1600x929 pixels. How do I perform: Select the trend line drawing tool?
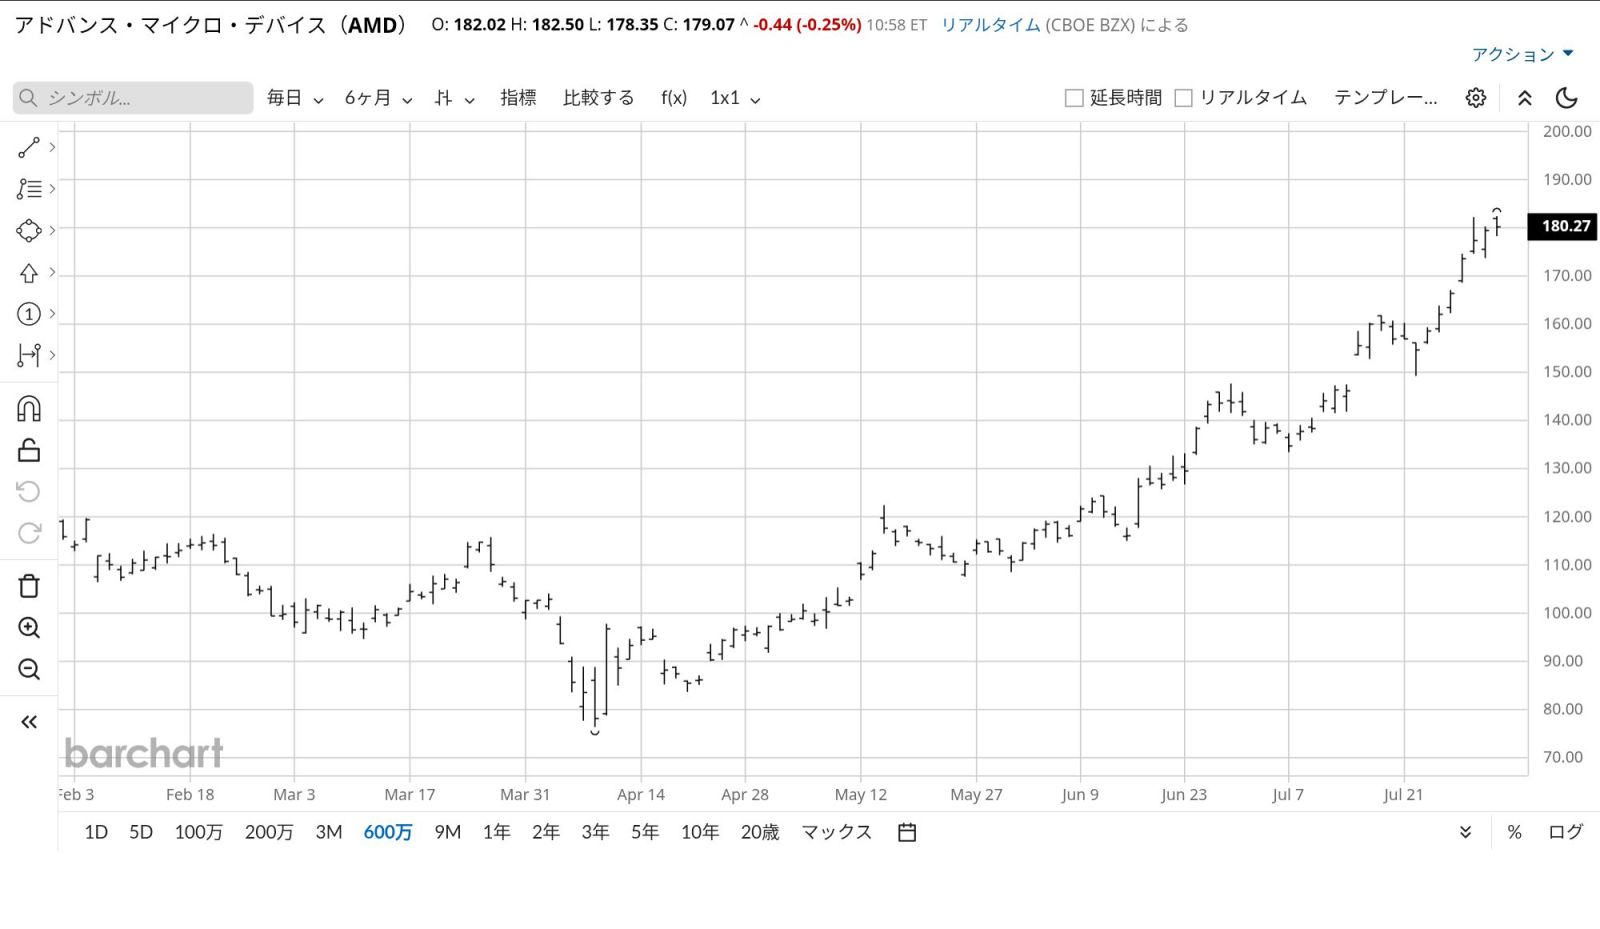click(29, 148)
